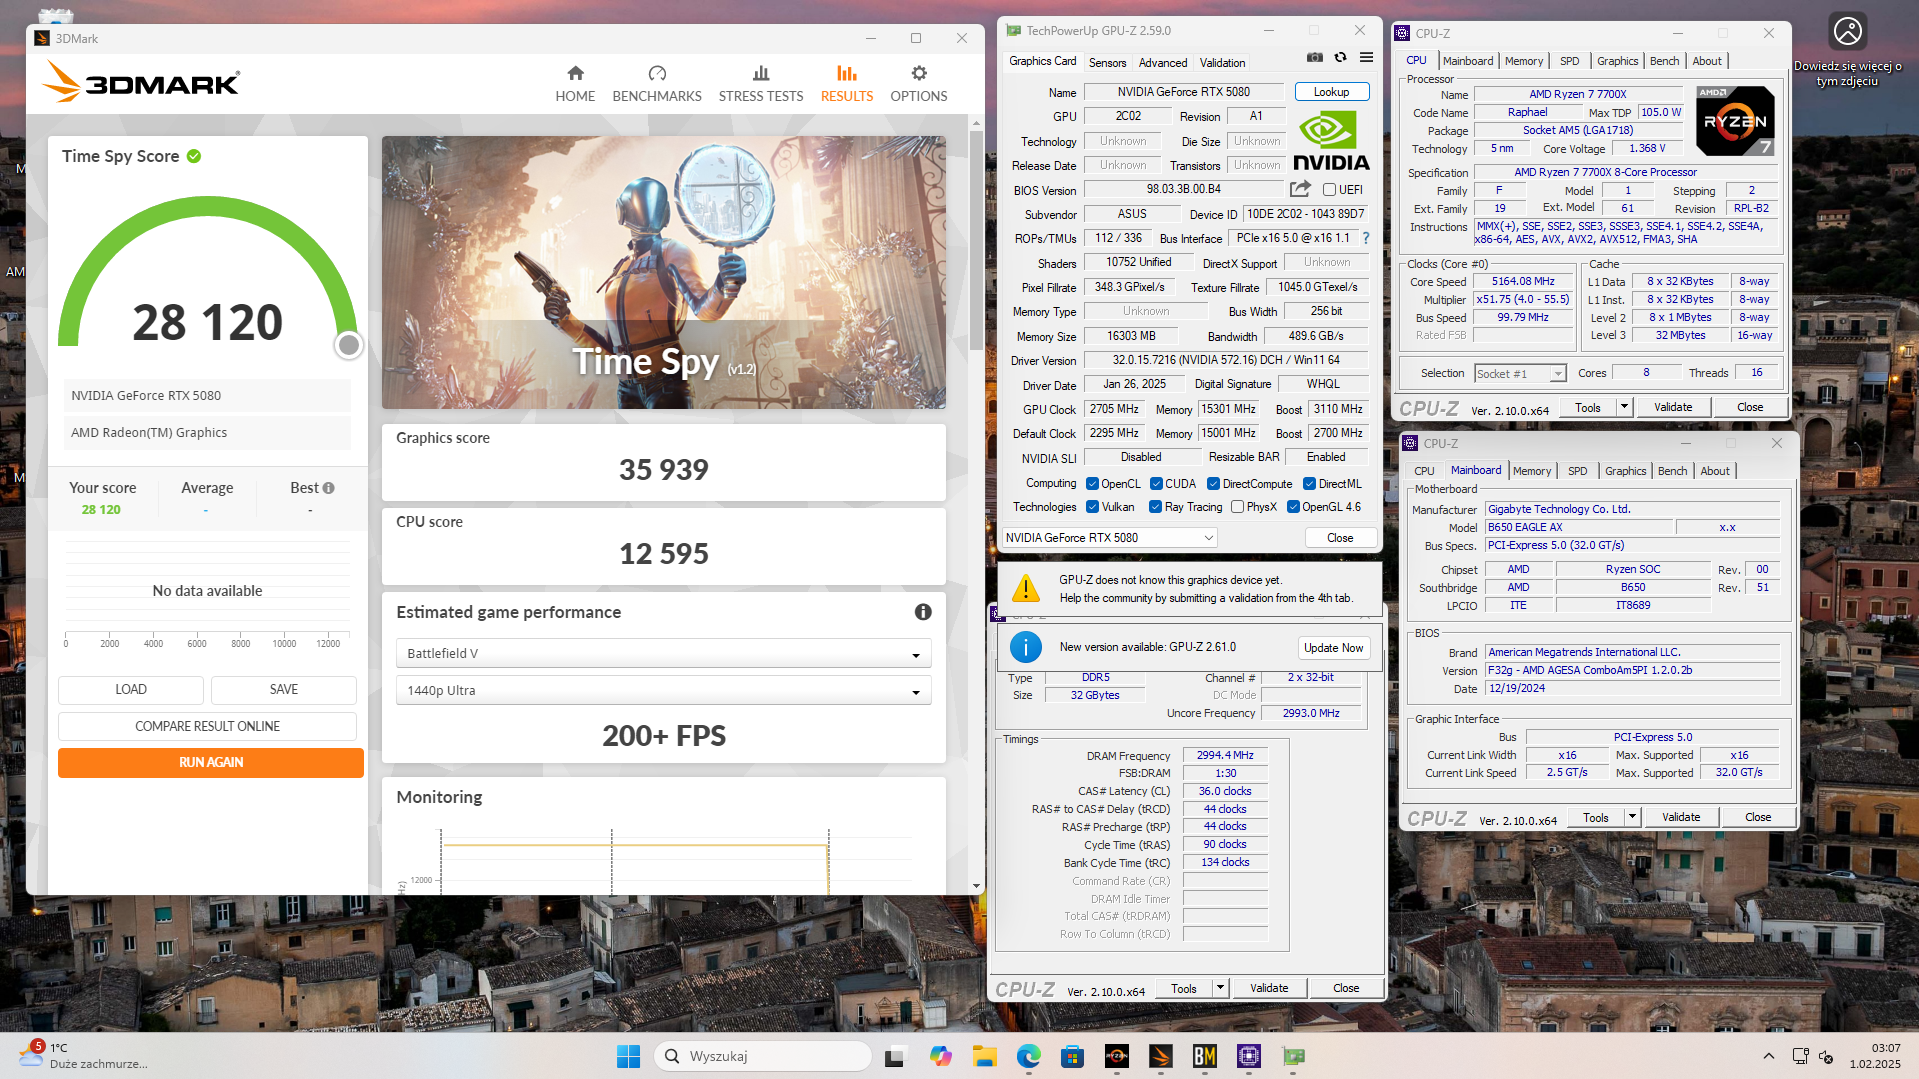Open the weather widget on the taskbar
This screenshot has width=1919, height=1079.
[x=85, y=1056]
